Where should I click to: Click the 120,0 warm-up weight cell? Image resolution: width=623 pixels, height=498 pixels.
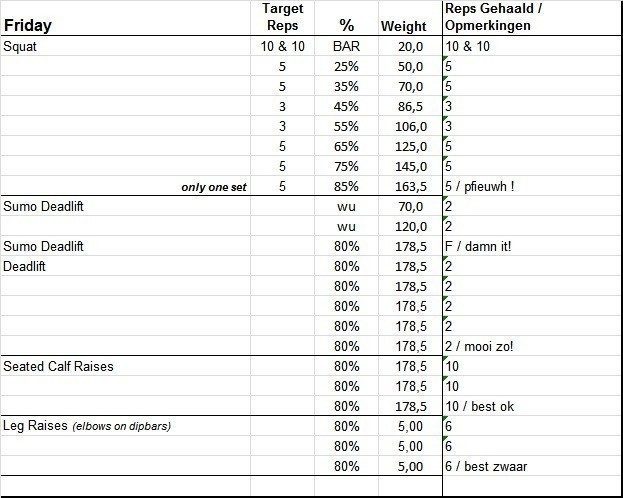click(x=411, y=226)
